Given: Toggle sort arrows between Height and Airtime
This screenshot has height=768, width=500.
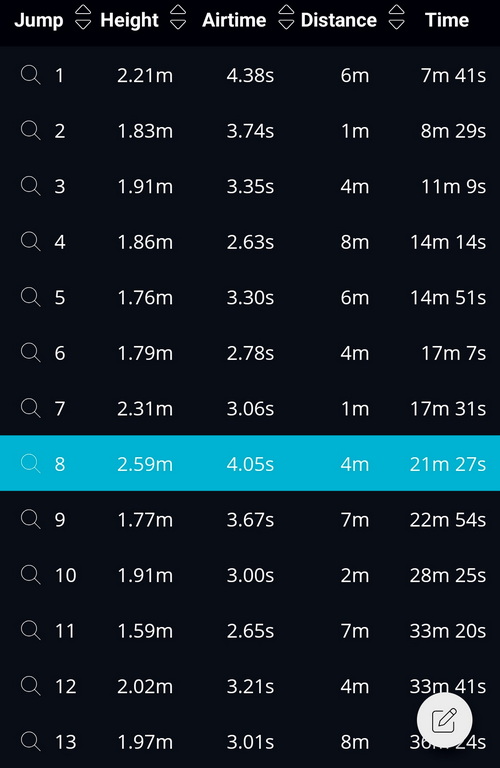Looking at the screenshot, I should pyautogui.click(x=178, y=17).
